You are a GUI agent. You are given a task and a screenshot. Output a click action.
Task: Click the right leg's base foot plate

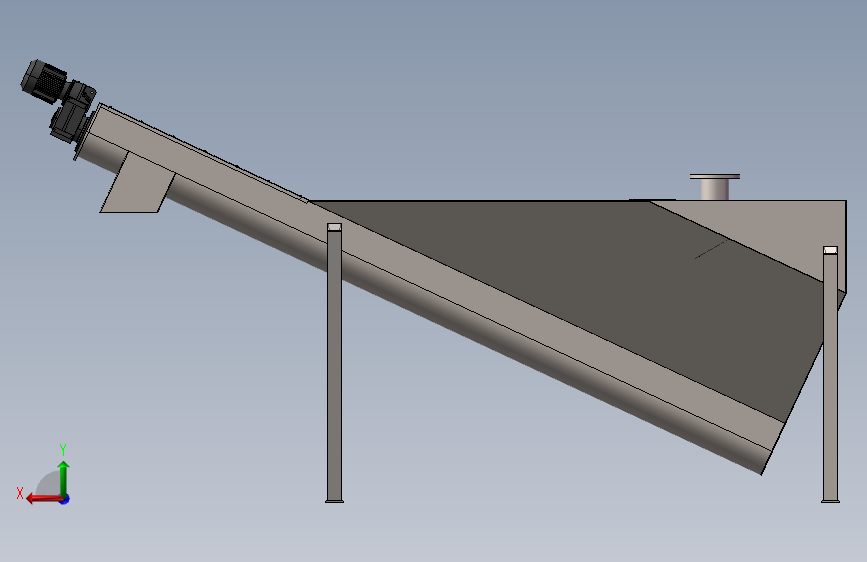point(830,501)
